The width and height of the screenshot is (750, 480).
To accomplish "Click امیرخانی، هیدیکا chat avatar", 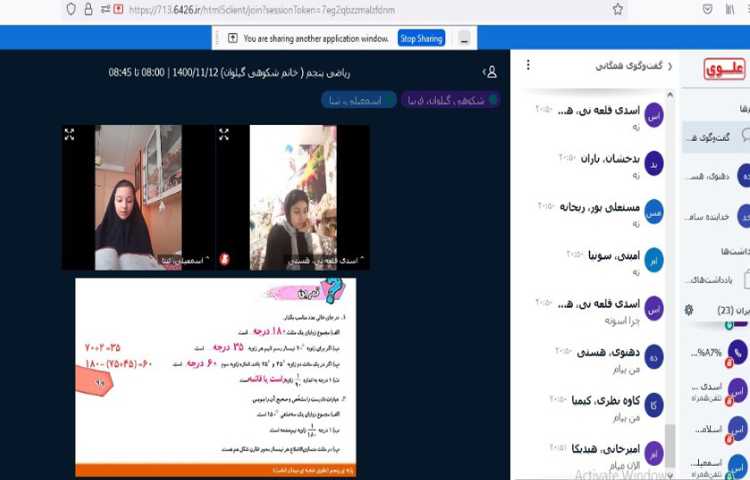I will (653, 453).
